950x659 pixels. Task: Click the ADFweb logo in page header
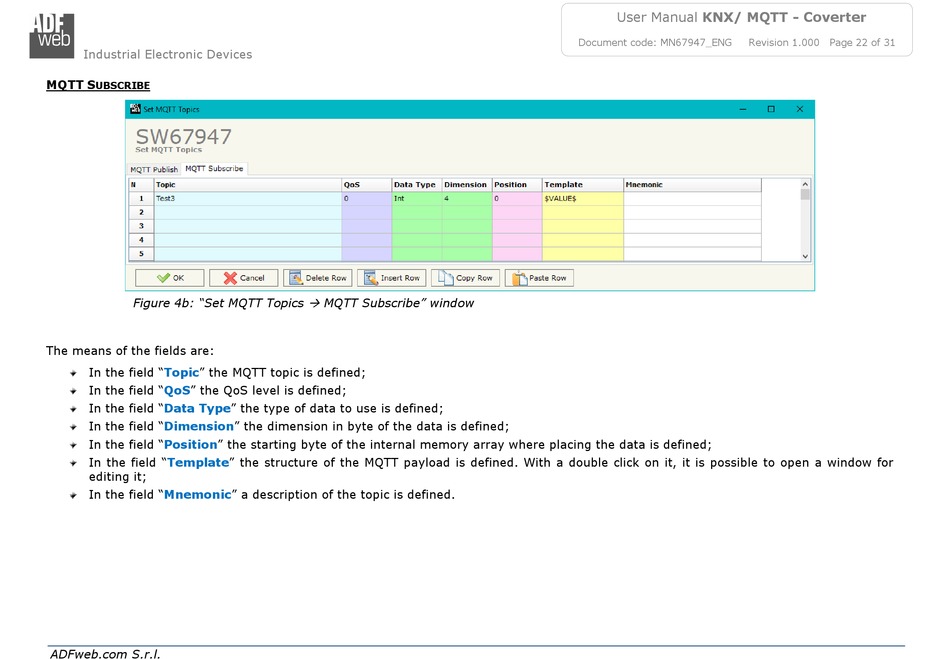tap(50, 32)
